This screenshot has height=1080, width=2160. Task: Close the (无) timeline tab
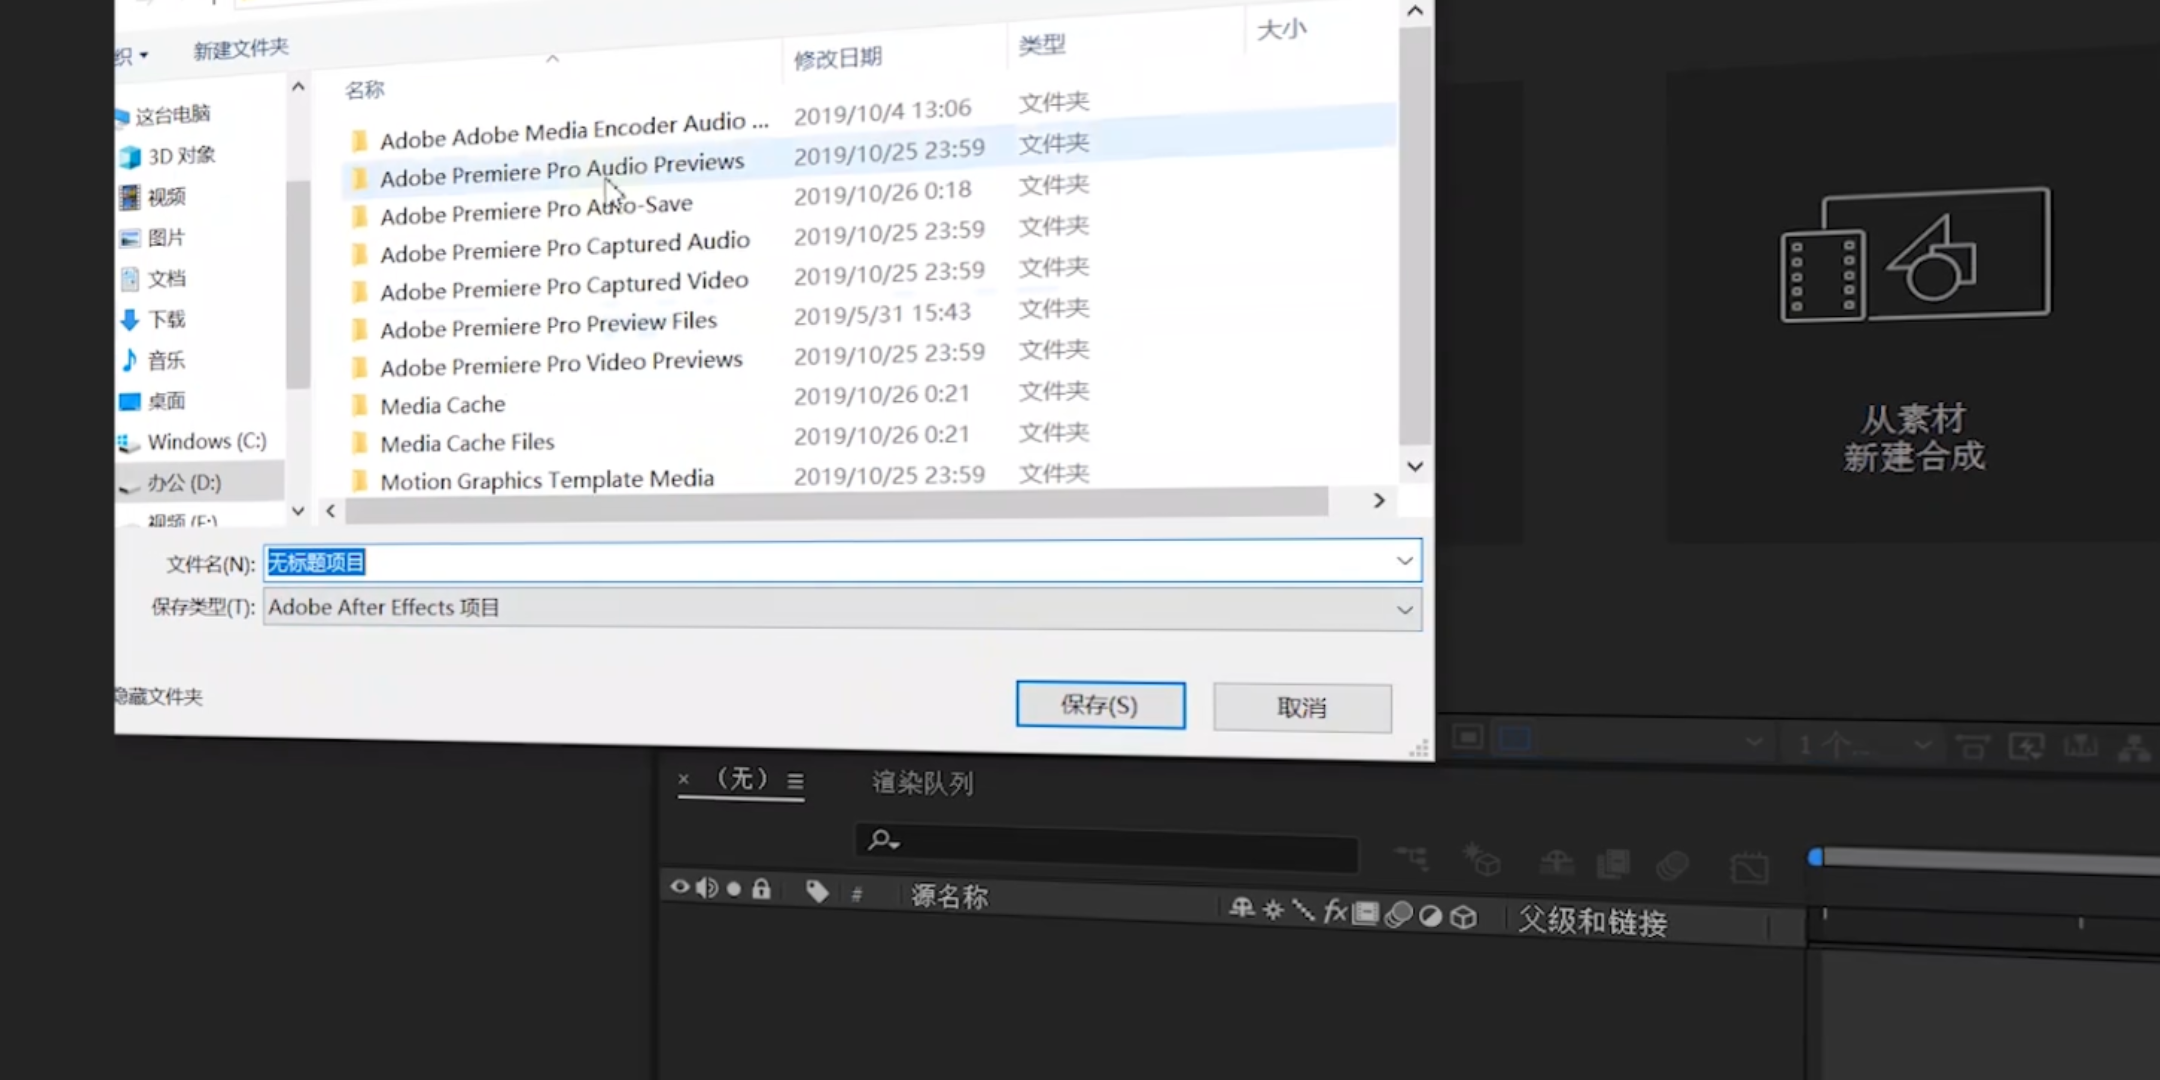pos(683,778)
